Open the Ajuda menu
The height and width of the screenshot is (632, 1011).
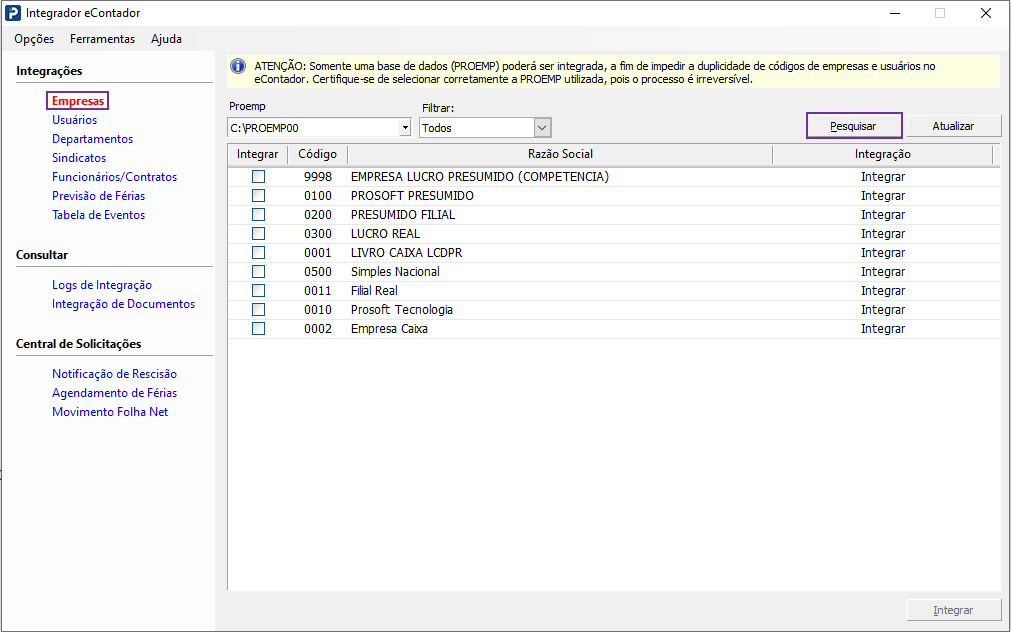pos(166,39)
